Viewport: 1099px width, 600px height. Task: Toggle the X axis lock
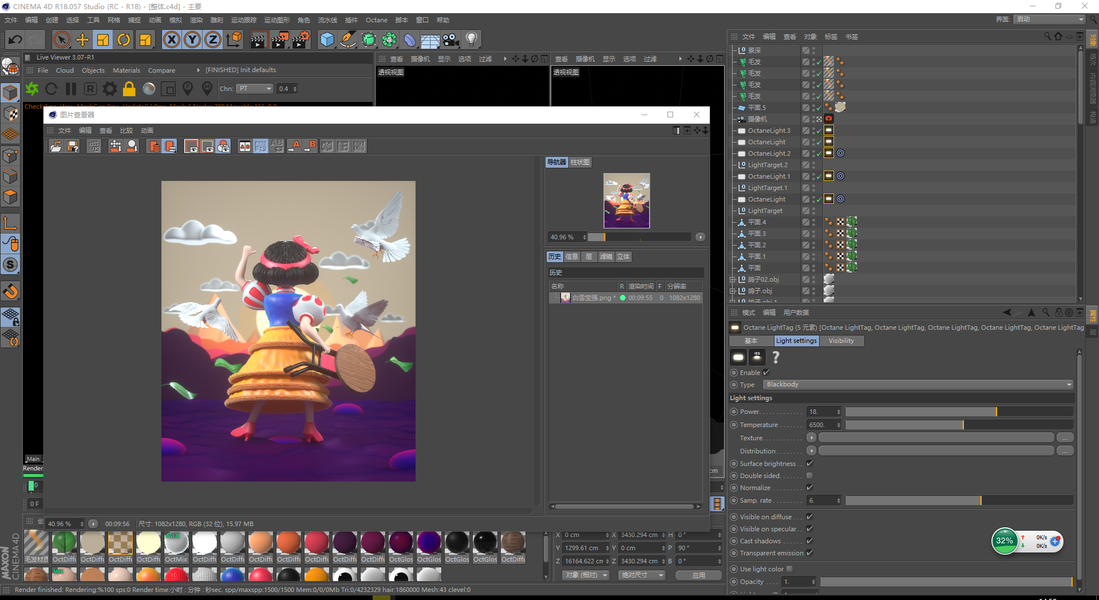tap(172, 40)
